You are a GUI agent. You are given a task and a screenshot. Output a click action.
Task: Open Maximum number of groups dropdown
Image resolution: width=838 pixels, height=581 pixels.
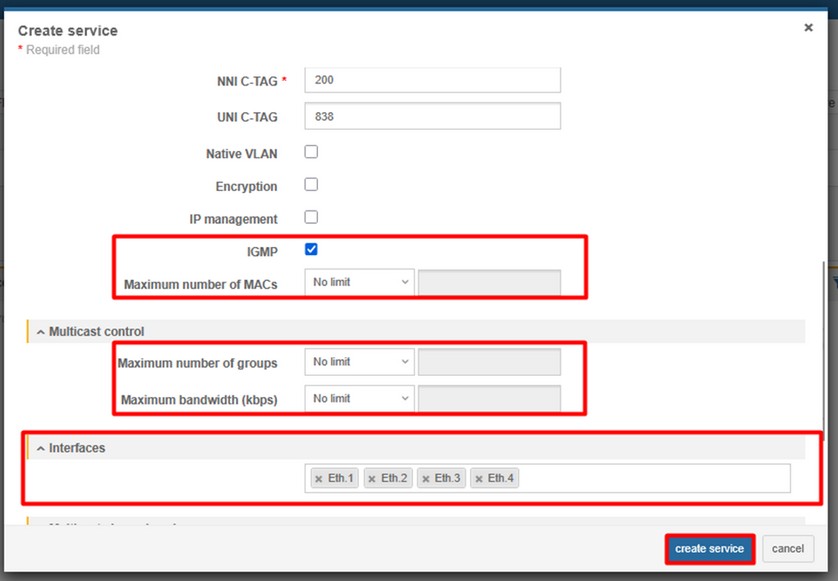point(359,362)
